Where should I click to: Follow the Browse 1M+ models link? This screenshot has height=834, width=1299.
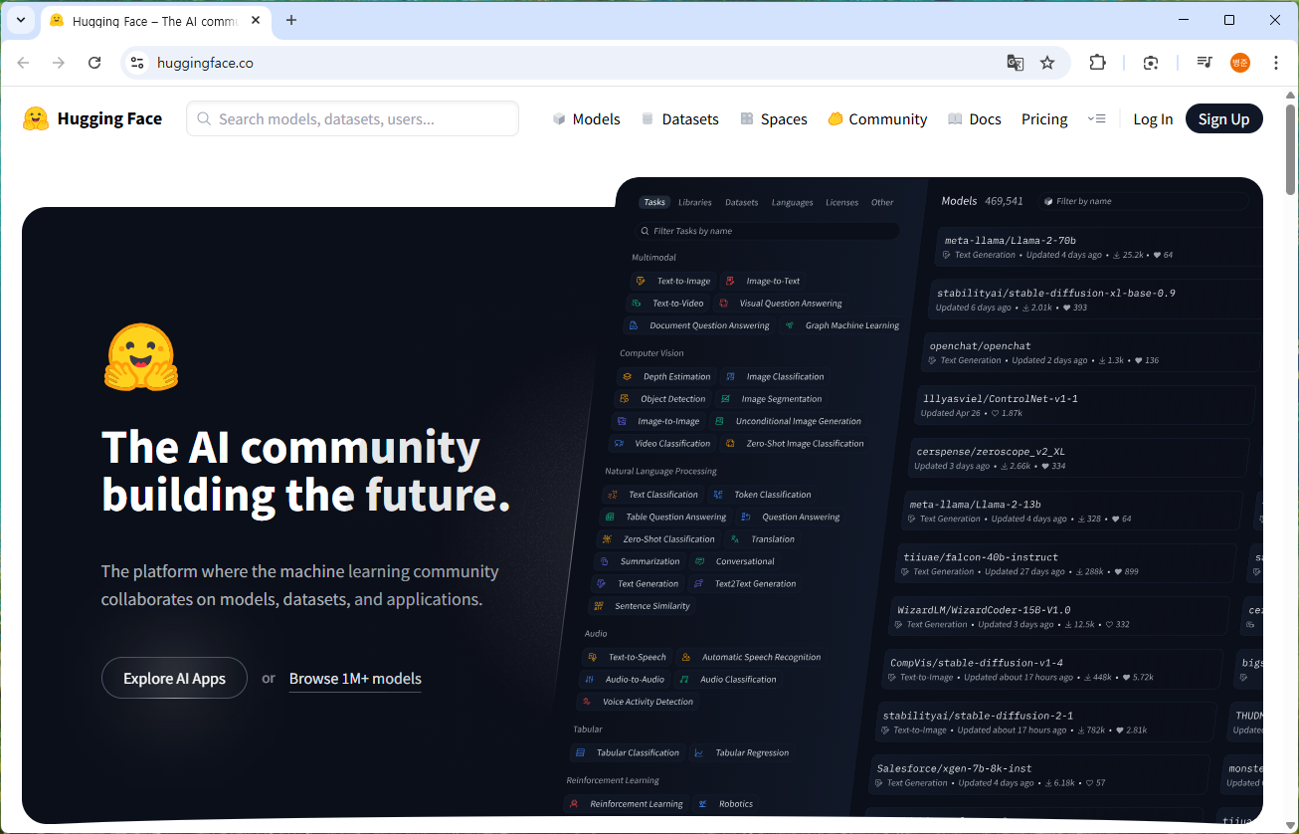pyautogui.click(x=355, y=678)
